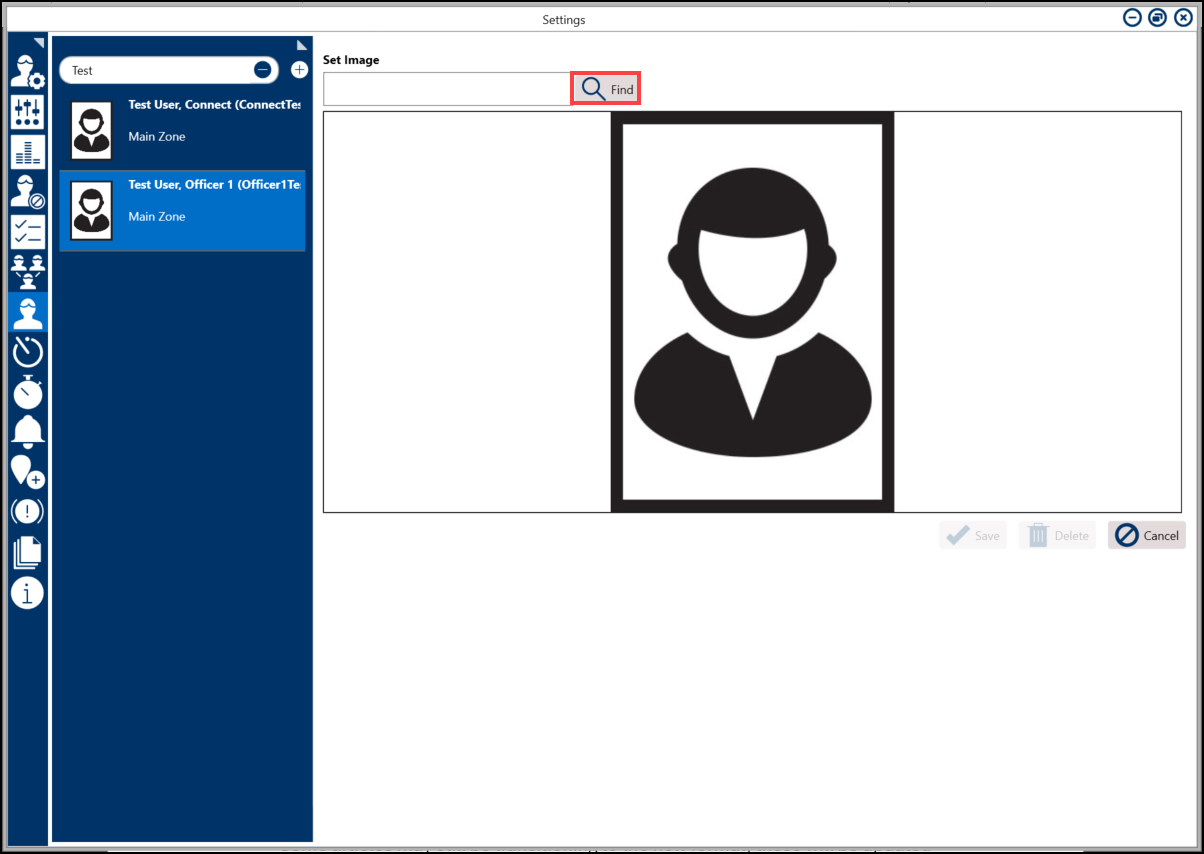Click the plus icon beside search box
Viewport: 1204px width, 854px height.
tap(299, 70)
